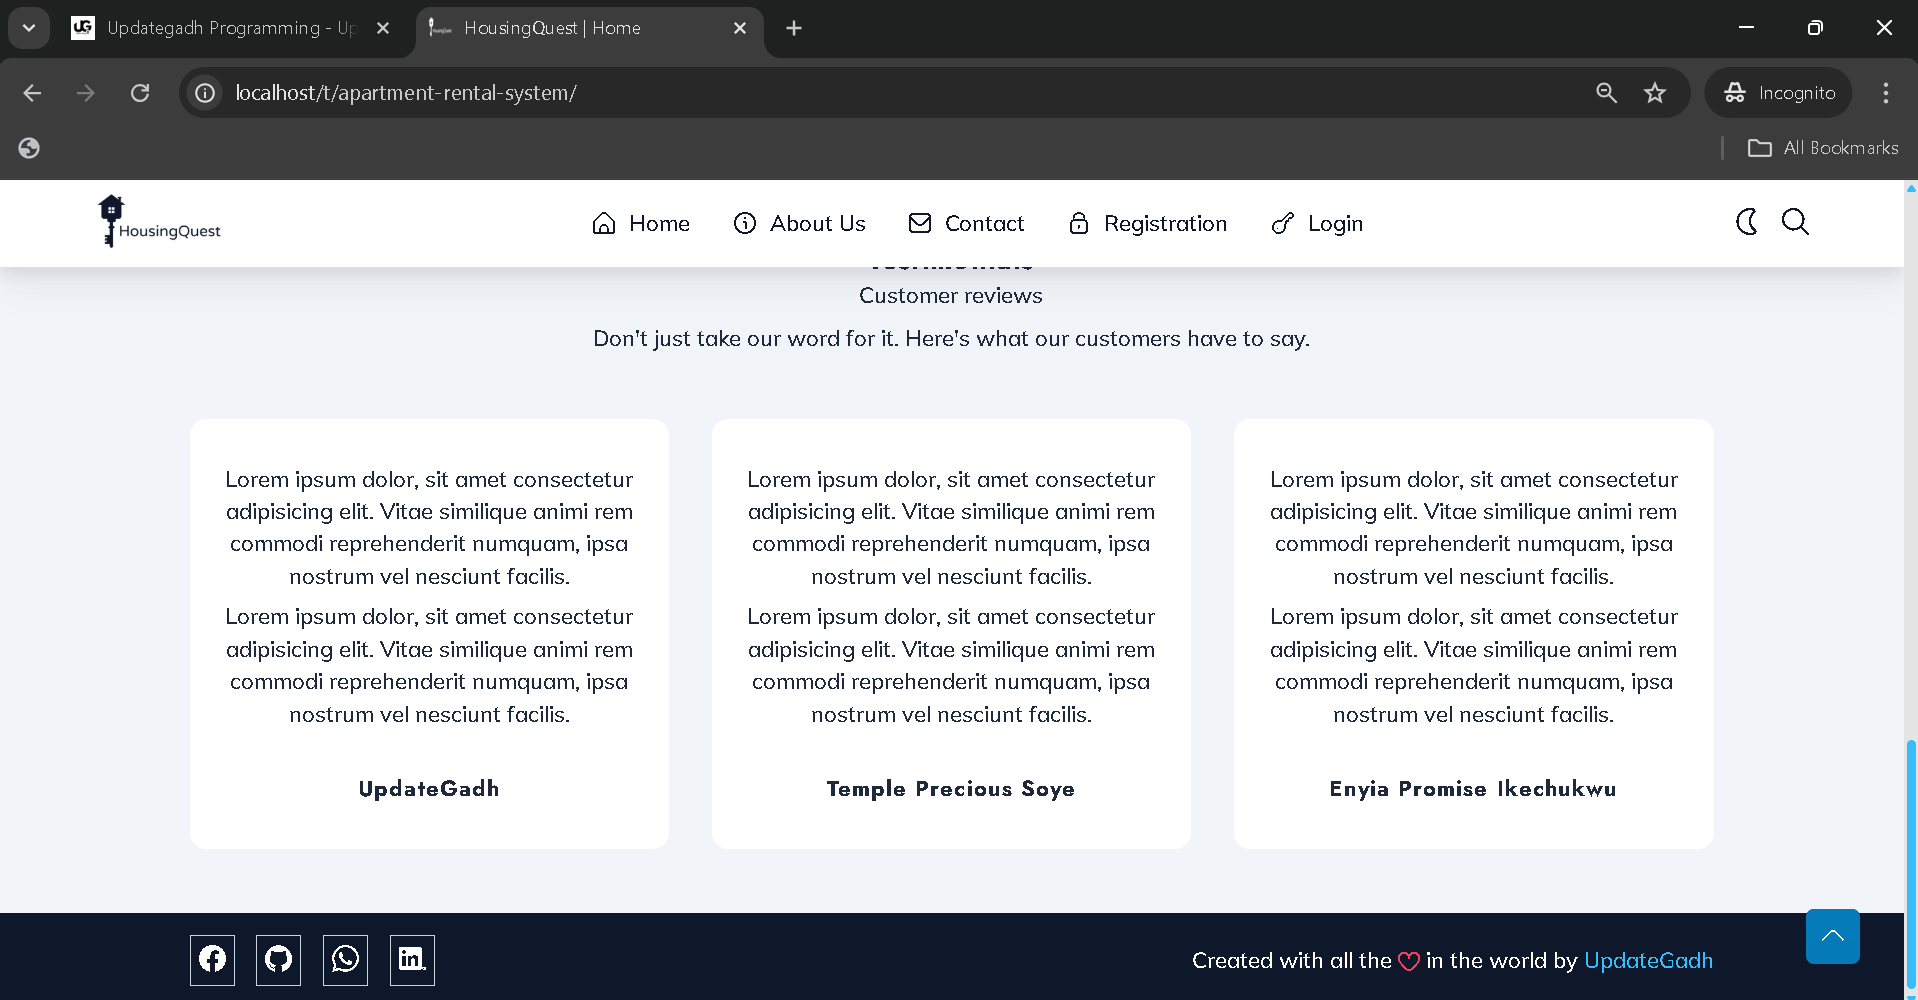Expand the All Bookmarks folder
Viewport: 1918px width, 1000px height.
tap(1822, 147)
